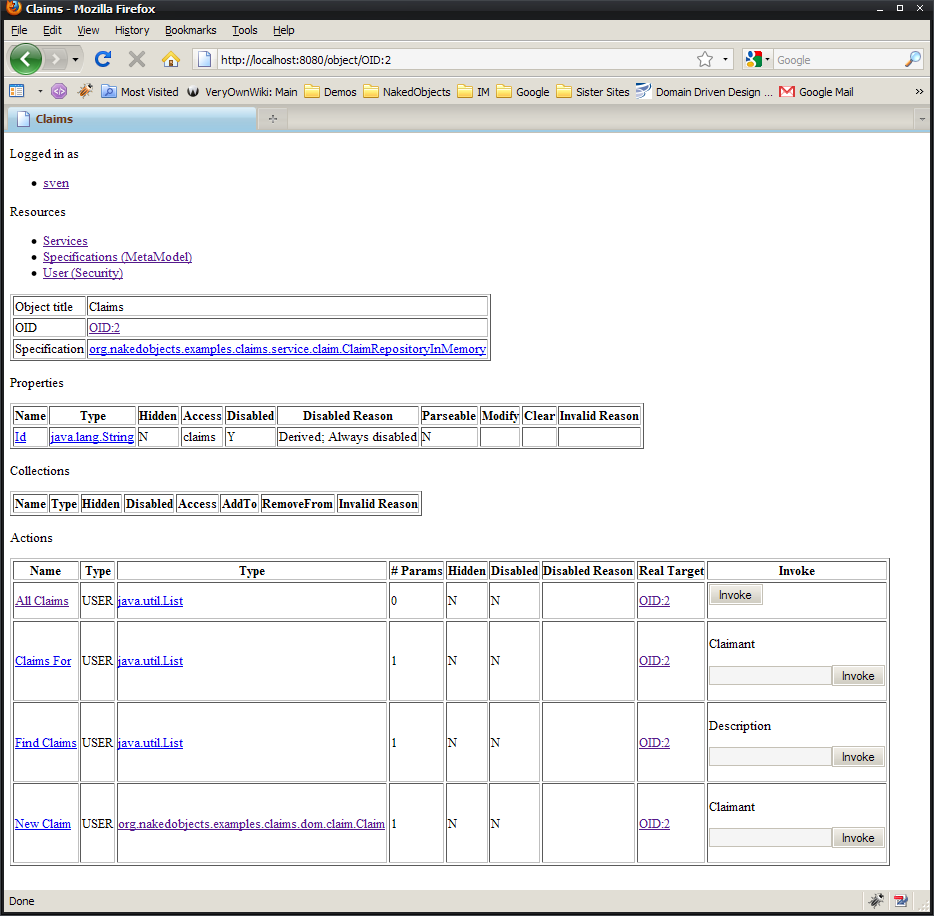Screen dimensions: 934x916
Task: Click the Forward navigation arrow
Action: click(x=55, y=59)
